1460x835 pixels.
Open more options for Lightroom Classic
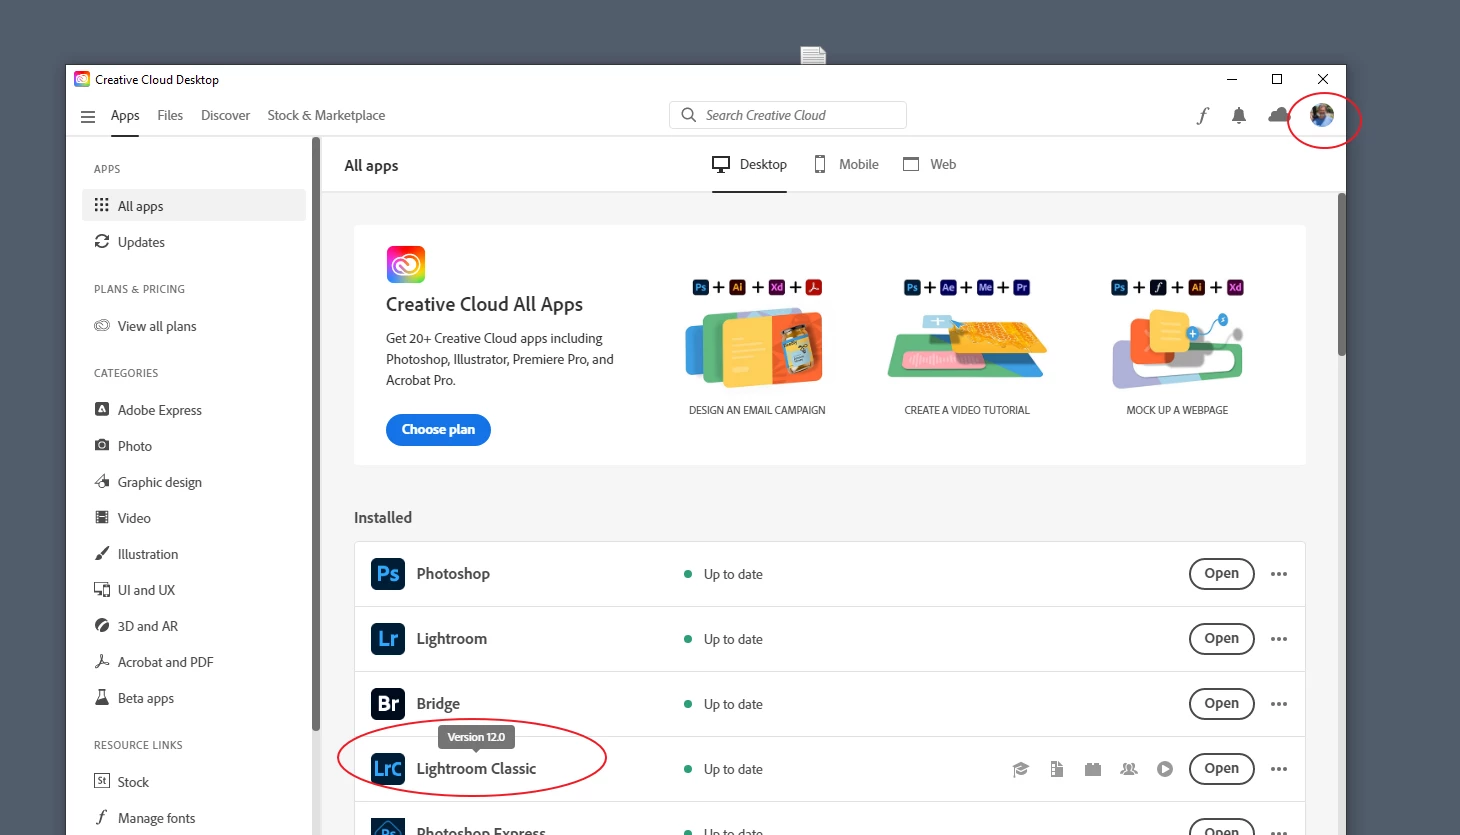(1279, 769)
